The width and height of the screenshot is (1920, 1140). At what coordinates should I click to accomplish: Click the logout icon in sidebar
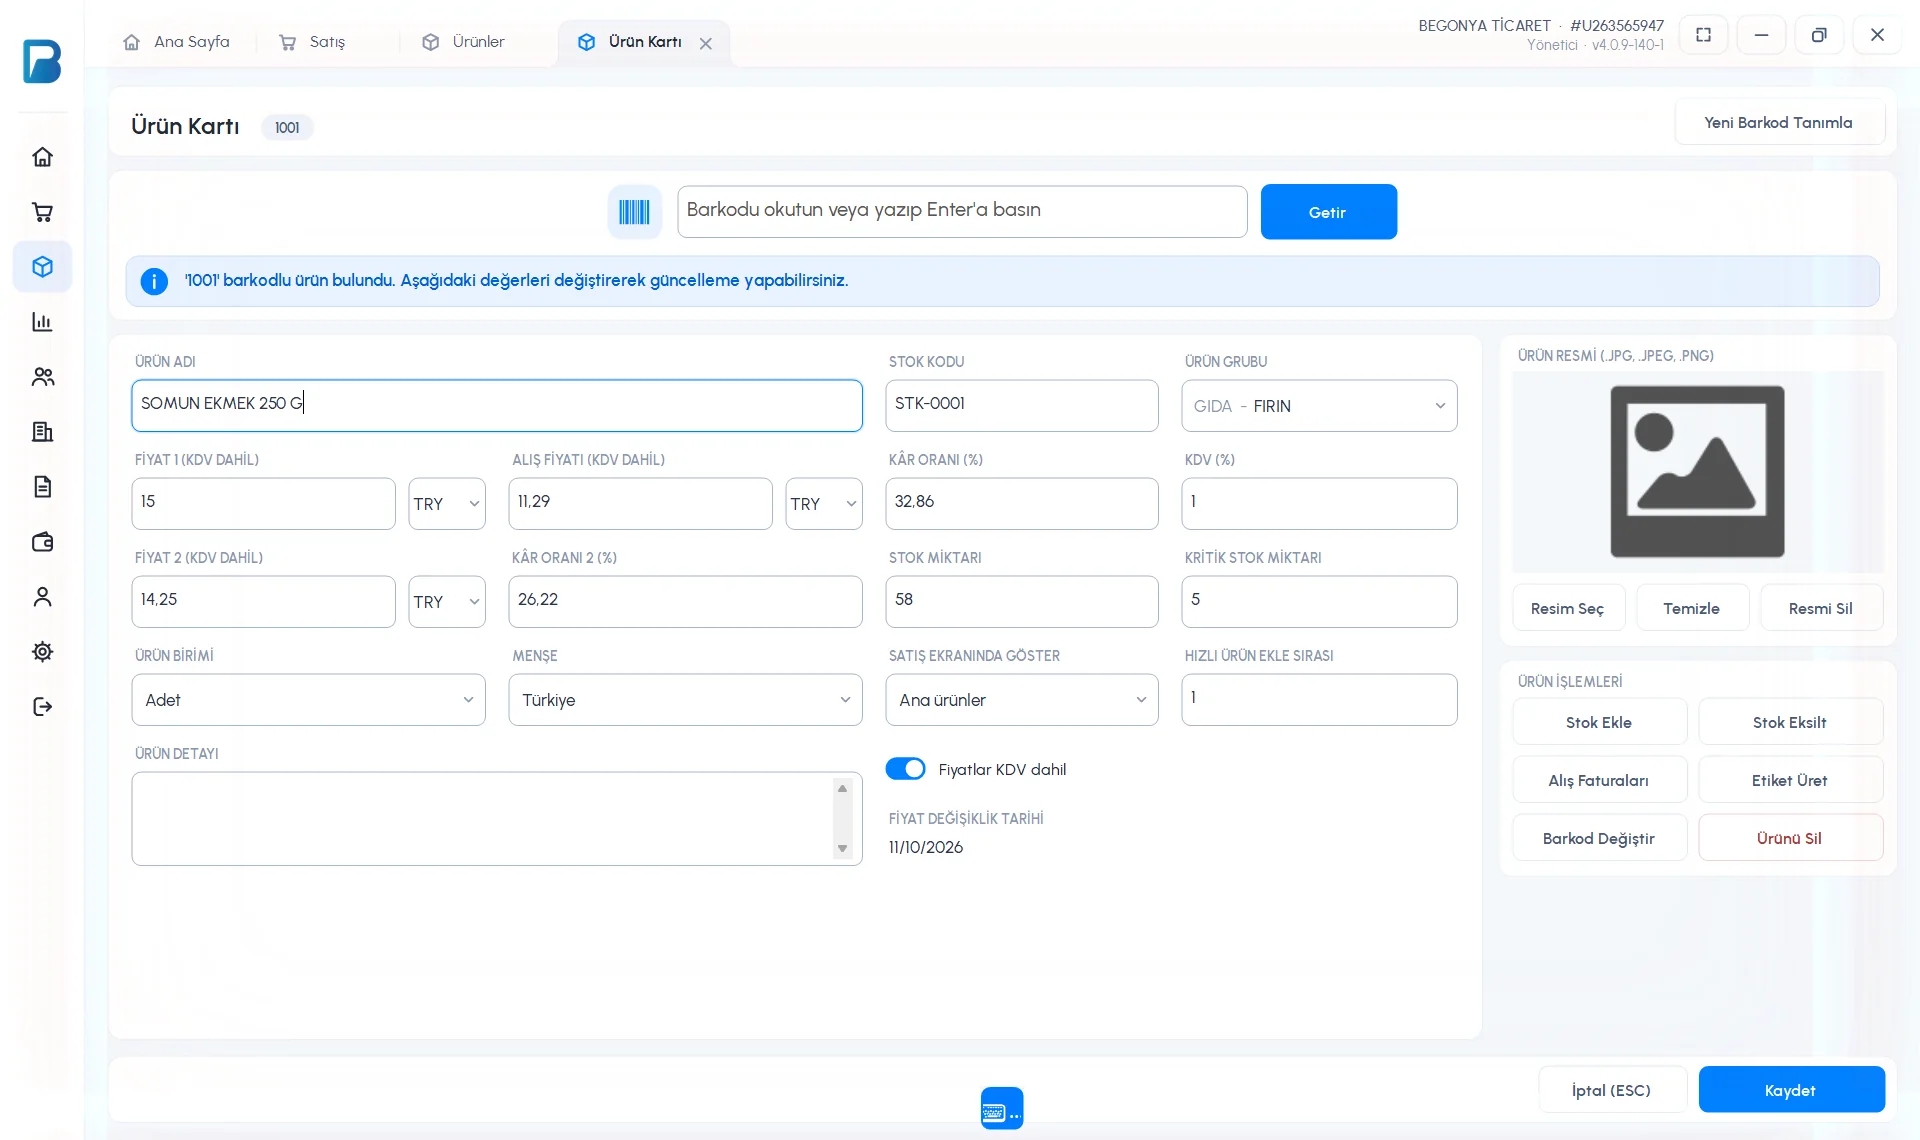(42, 707)
